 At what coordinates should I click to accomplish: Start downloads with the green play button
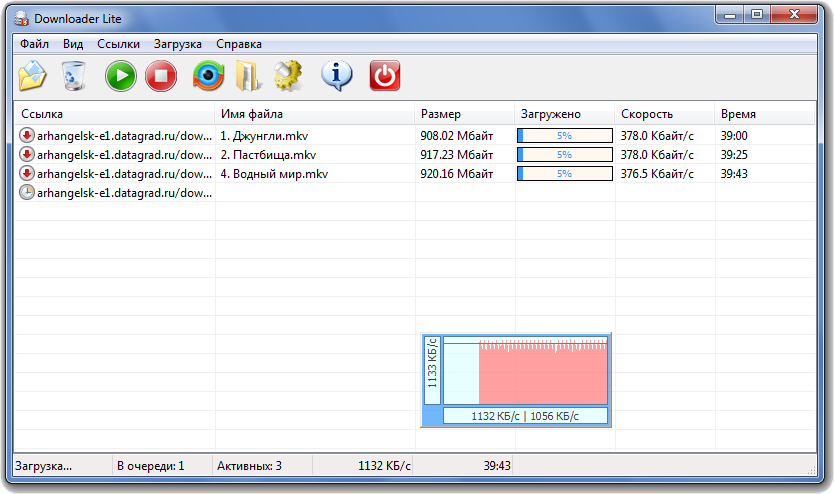121,76
